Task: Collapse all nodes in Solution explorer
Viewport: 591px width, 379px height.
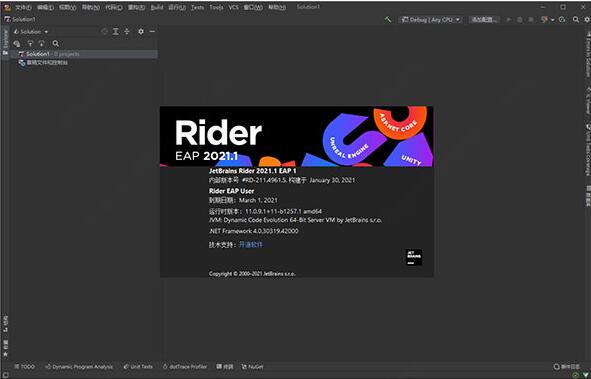Action: pyautogui.click(x=127, y=32)
